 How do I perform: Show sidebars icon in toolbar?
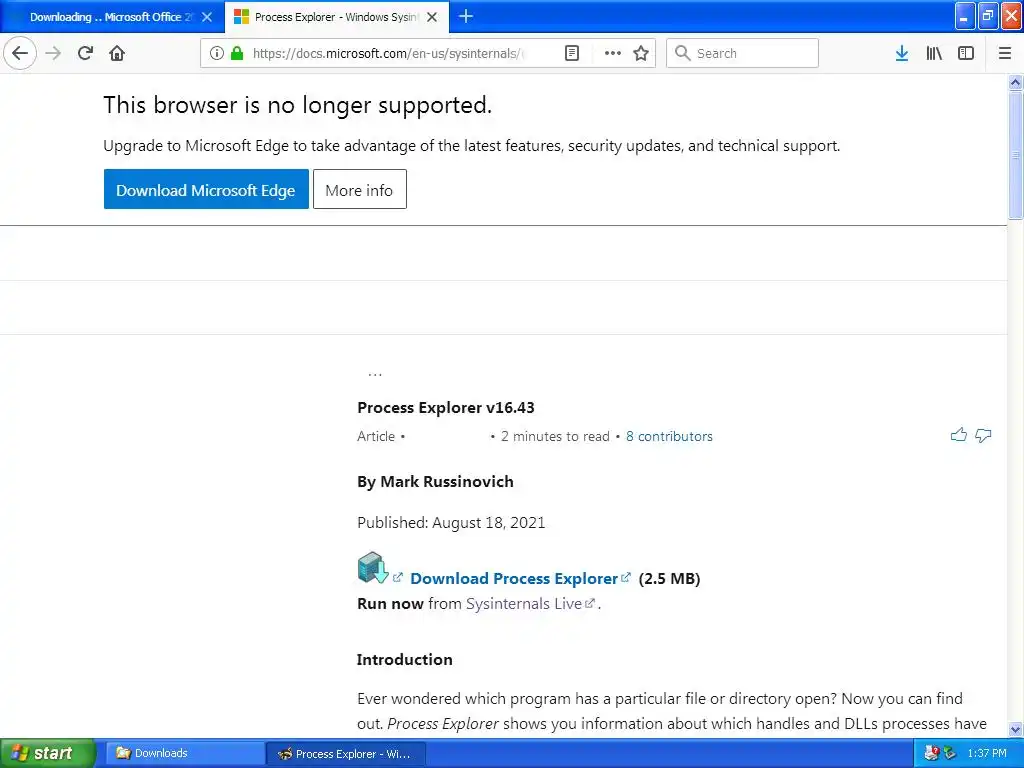tap(966, 53)
